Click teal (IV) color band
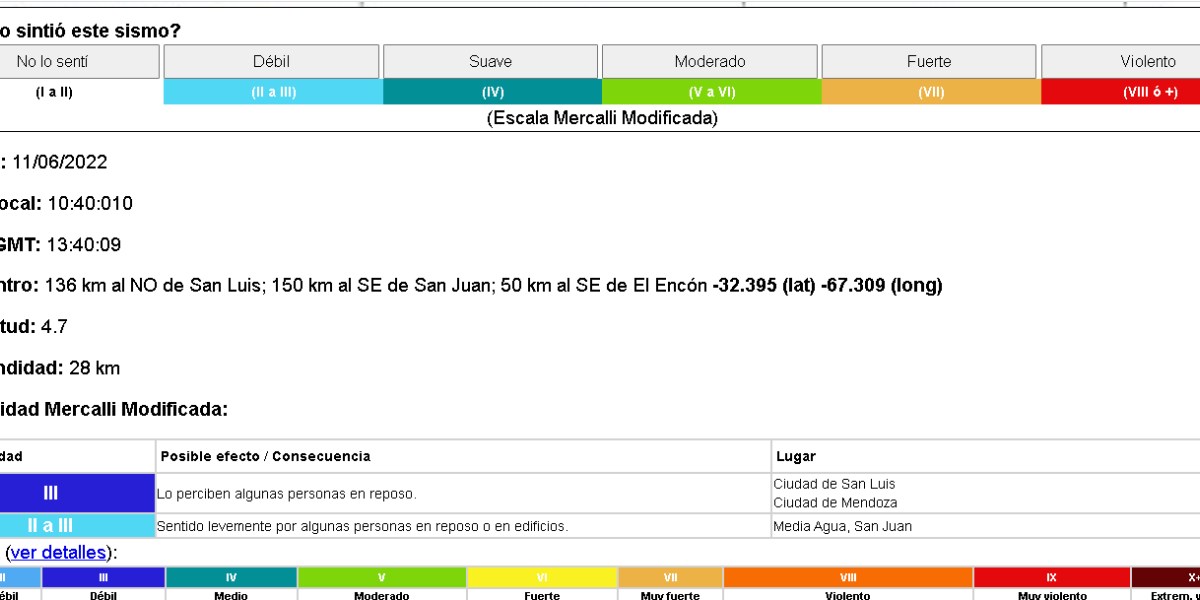 click(x=492, y=92)
